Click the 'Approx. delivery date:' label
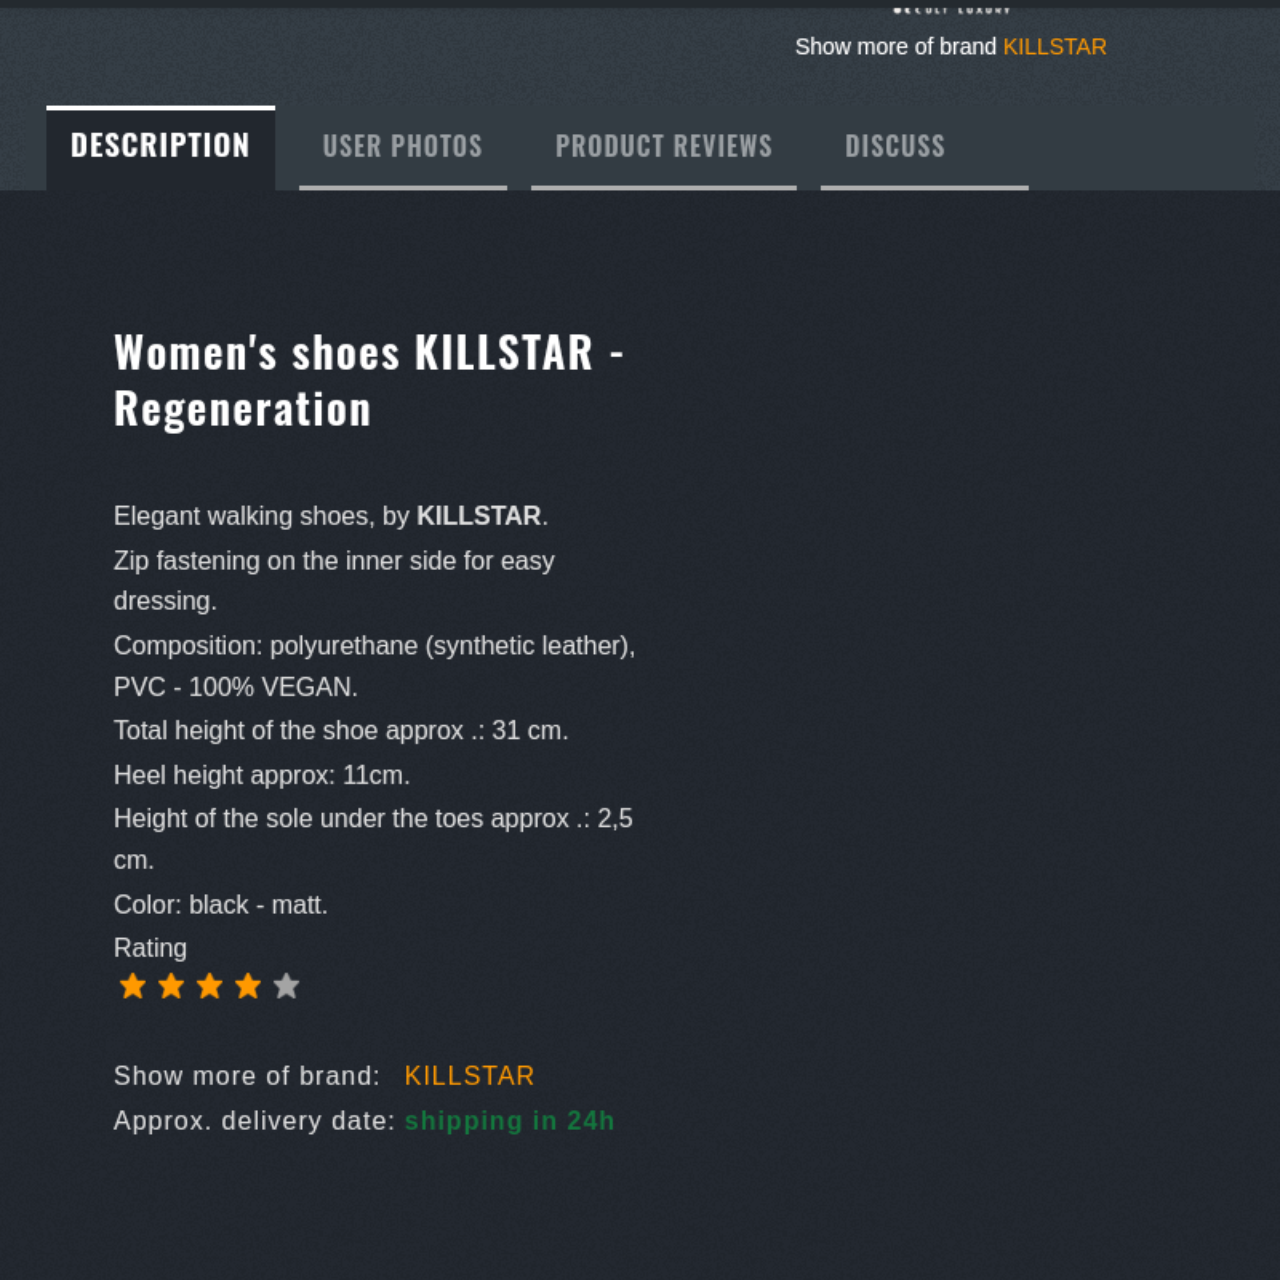Screen dimensions: 1280x1280 click(254, 1121)
